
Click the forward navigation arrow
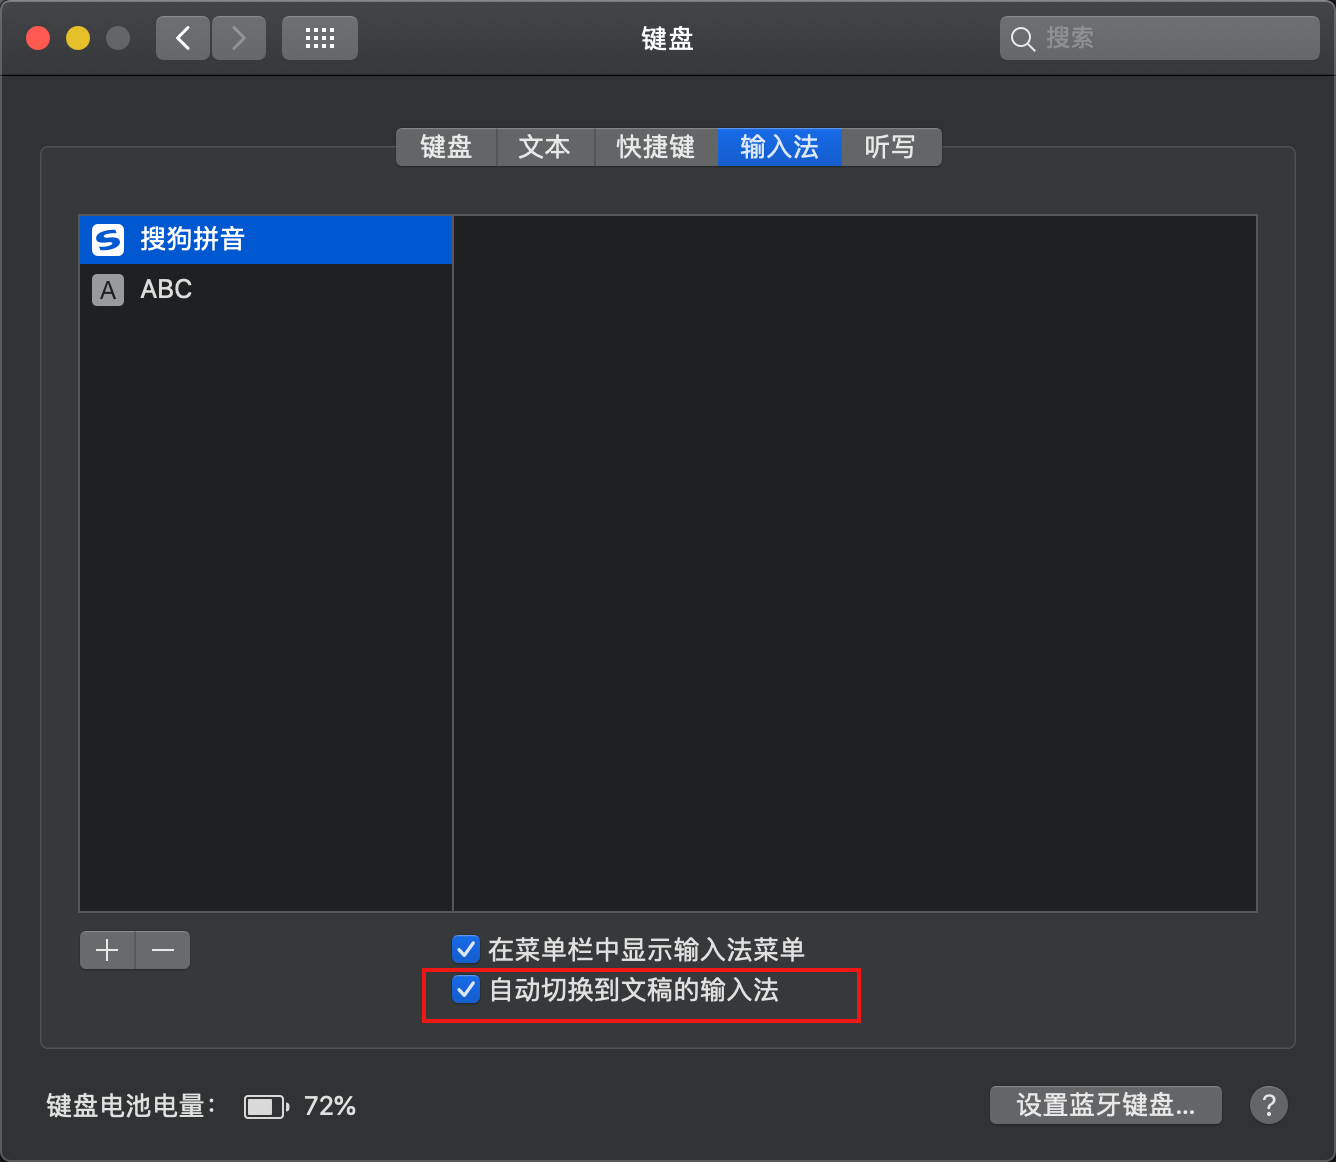click(x=238, y=37)
